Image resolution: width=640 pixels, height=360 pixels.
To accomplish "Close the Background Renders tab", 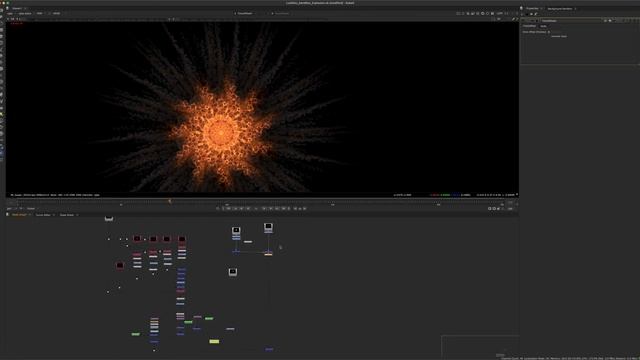I will (576, 9).
